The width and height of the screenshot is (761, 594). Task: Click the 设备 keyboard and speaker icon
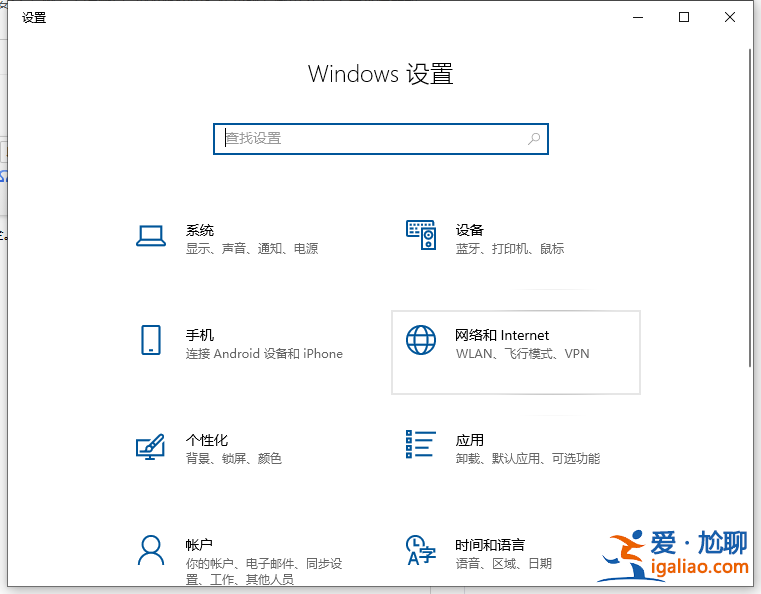pyautogui.click(x=421, y=235)
